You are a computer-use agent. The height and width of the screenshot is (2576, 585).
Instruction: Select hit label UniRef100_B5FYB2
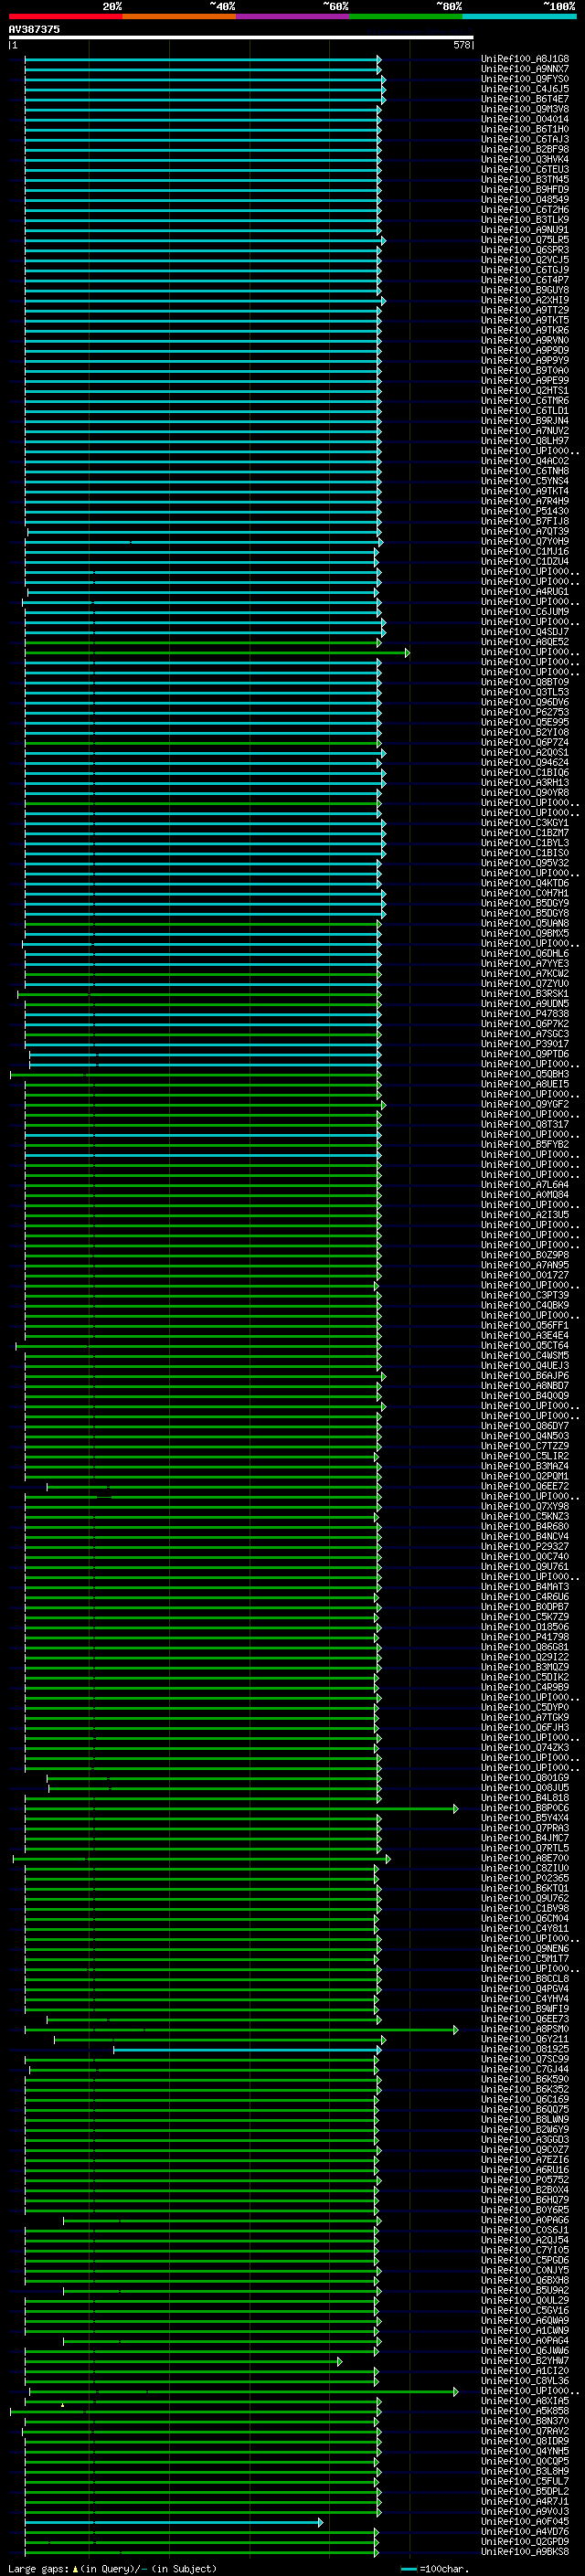(525, 1145)
